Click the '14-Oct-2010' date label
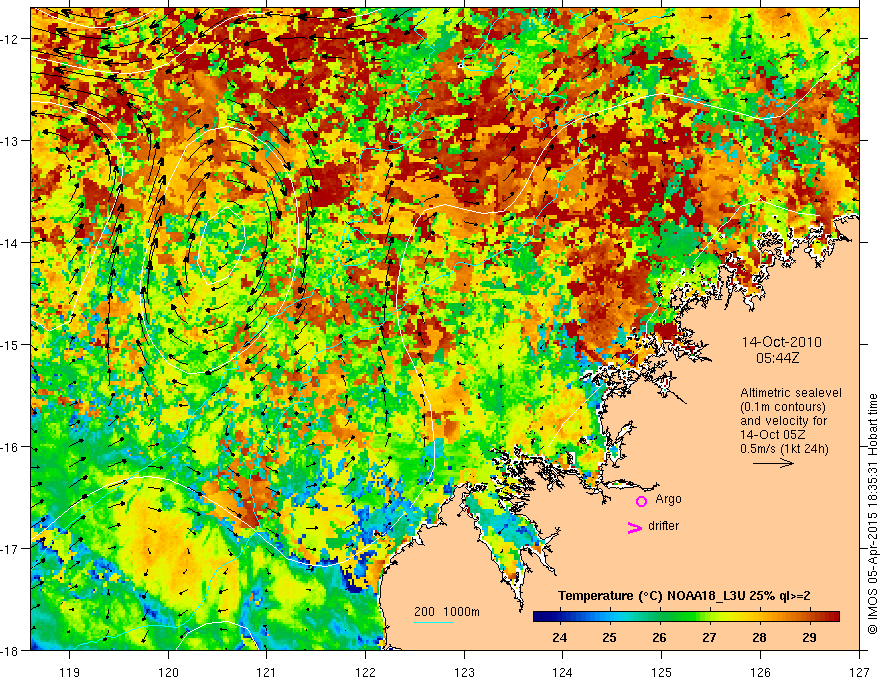 [781, 342]
